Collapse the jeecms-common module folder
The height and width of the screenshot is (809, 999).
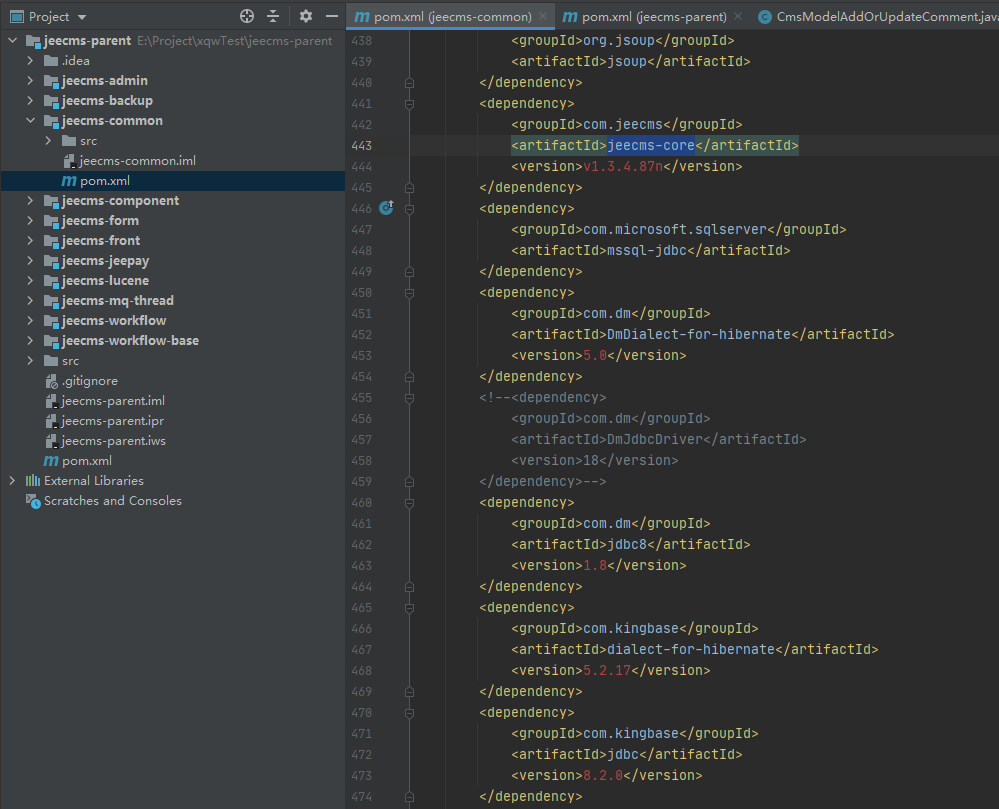click(x=30, y=121)
